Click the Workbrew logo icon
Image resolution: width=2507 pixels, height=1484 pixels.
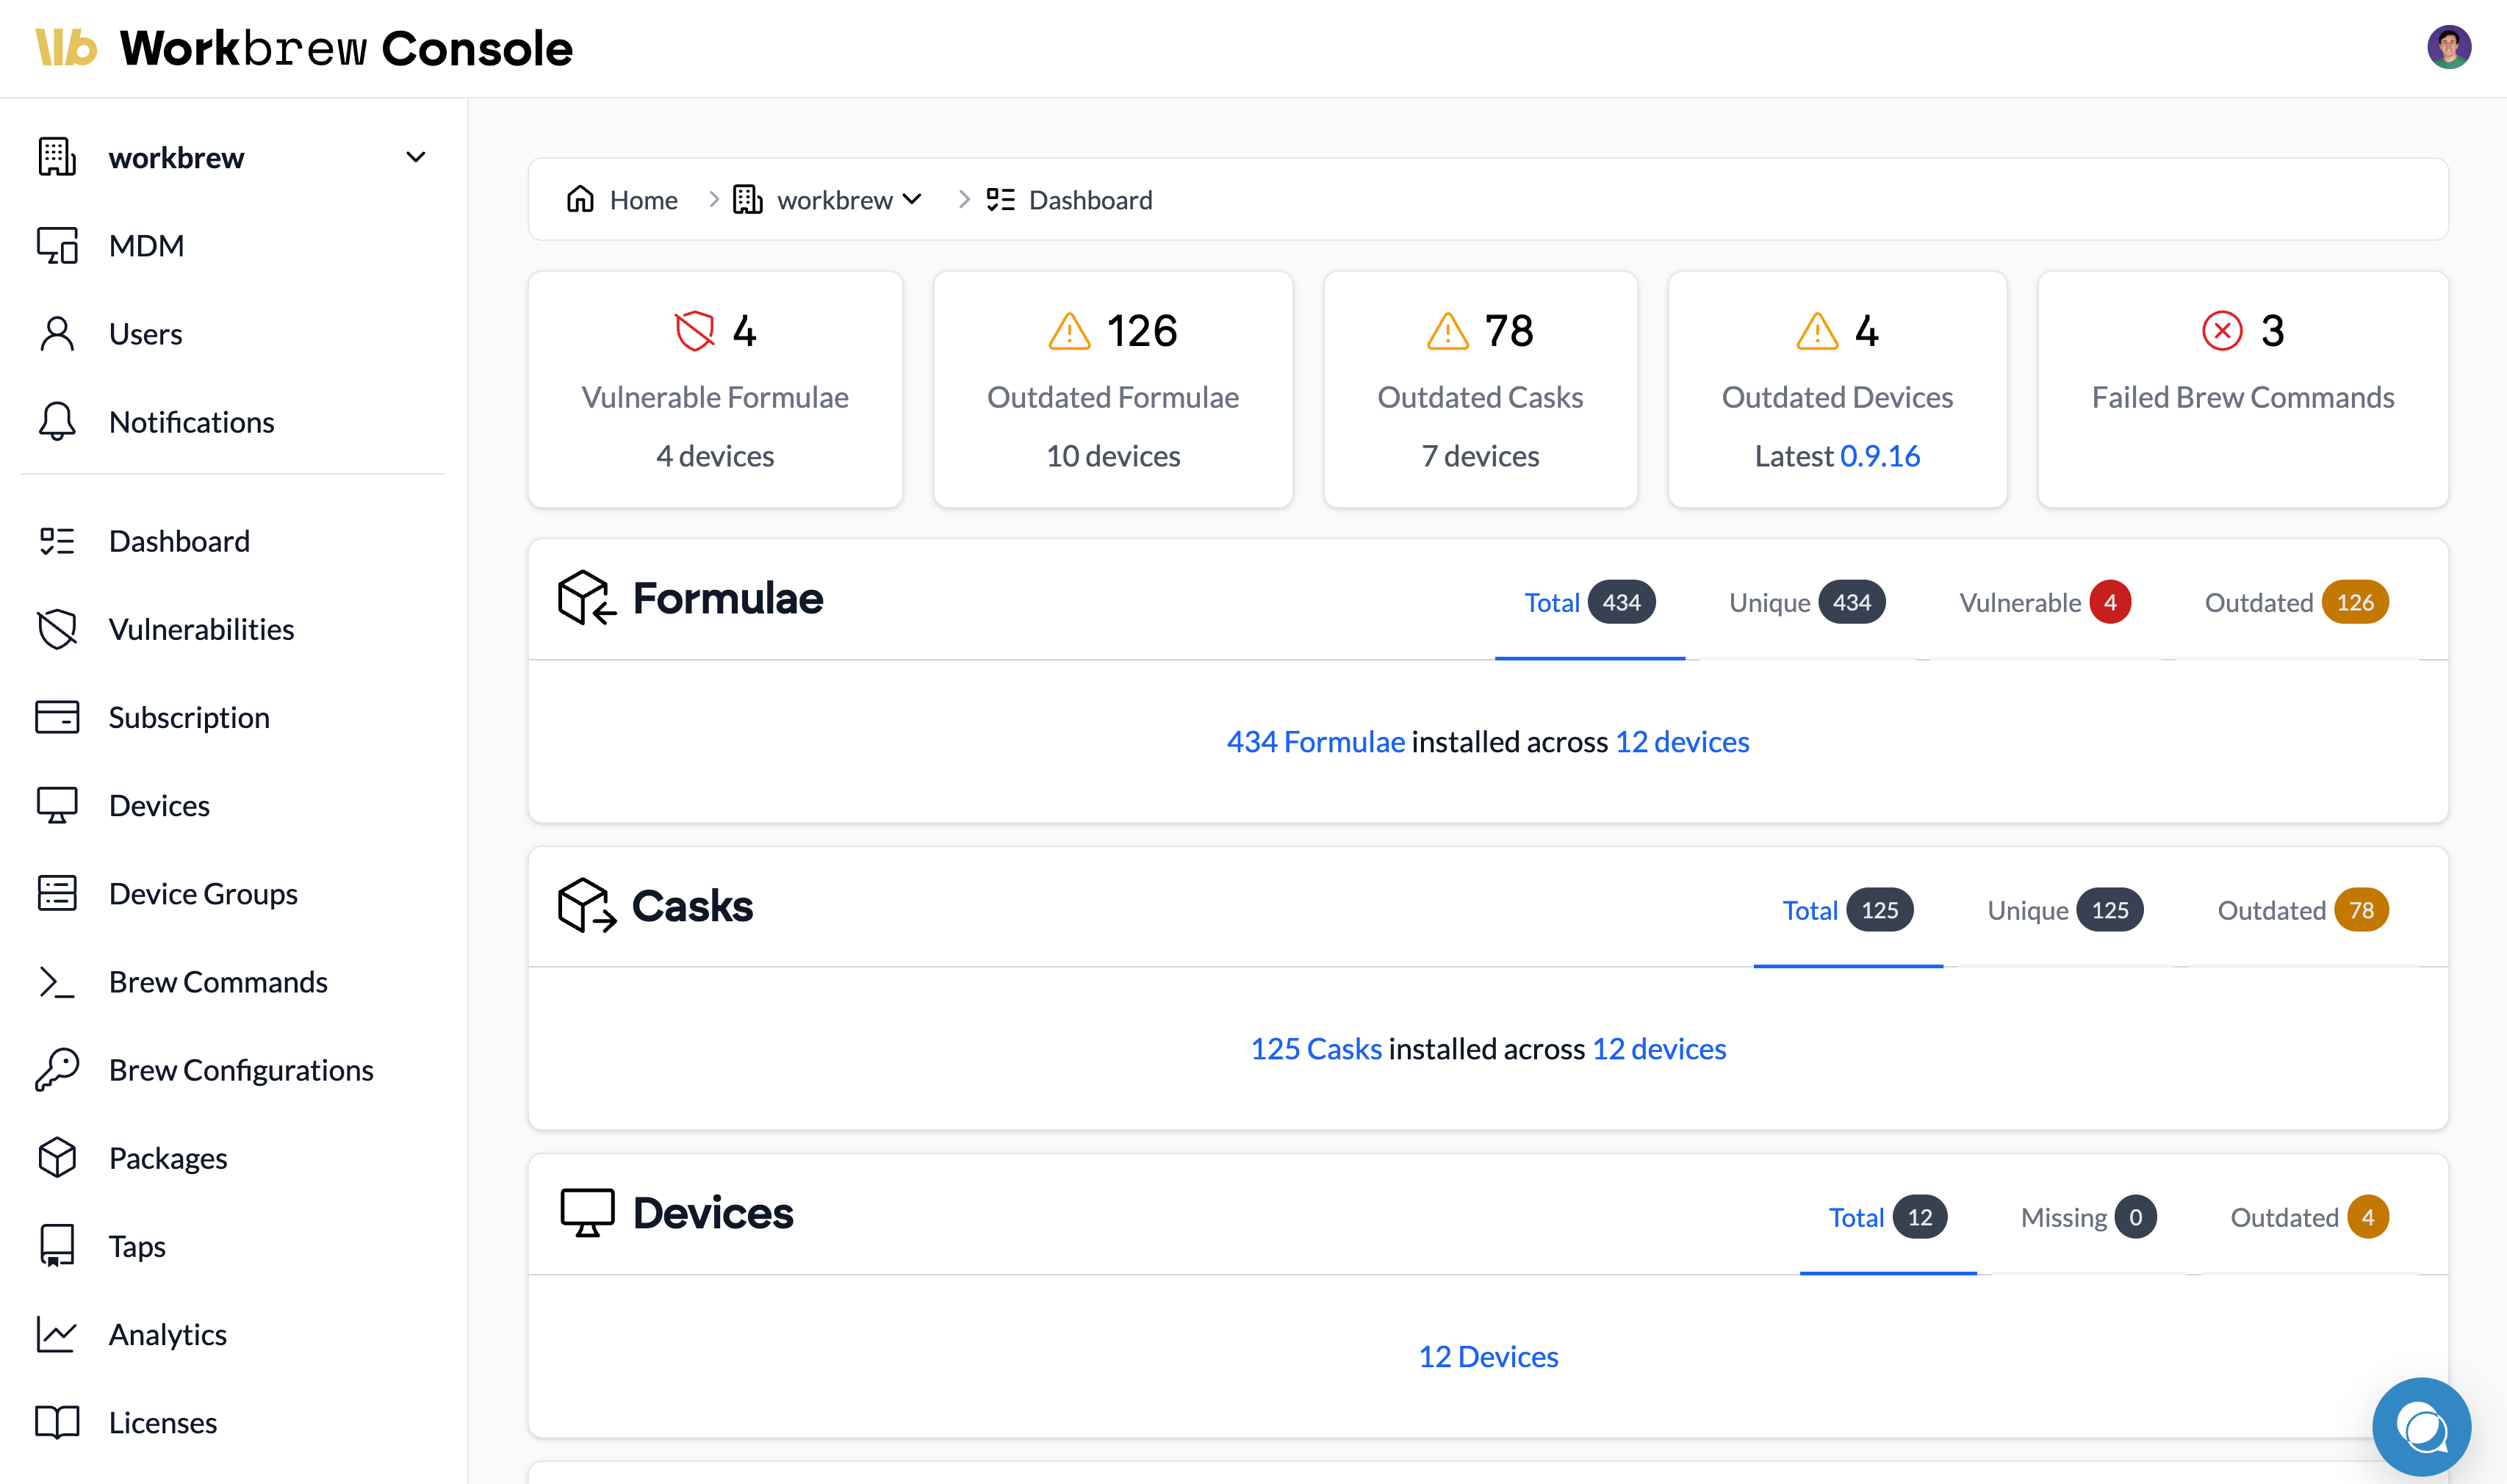click(66, 48)
